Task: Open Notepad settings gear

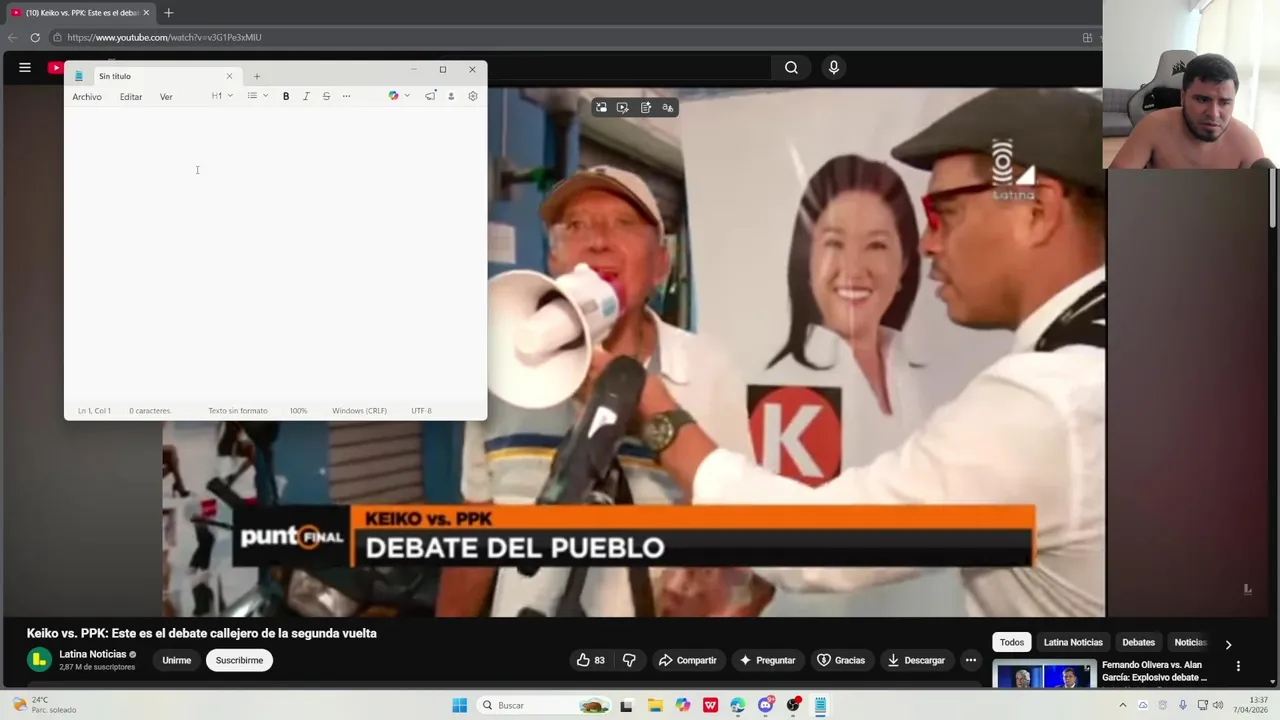Action: click(x=473, y=96)
